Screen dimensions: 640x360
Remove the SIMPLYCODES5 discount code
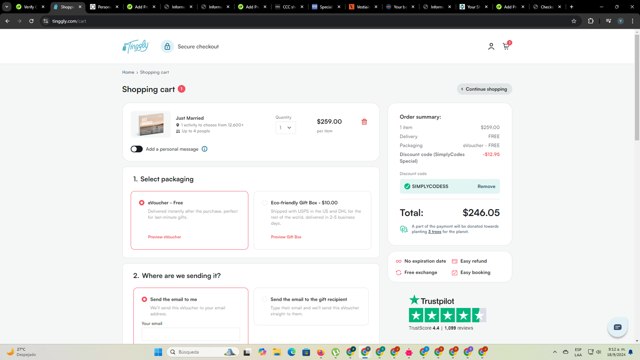coord(486,186)
